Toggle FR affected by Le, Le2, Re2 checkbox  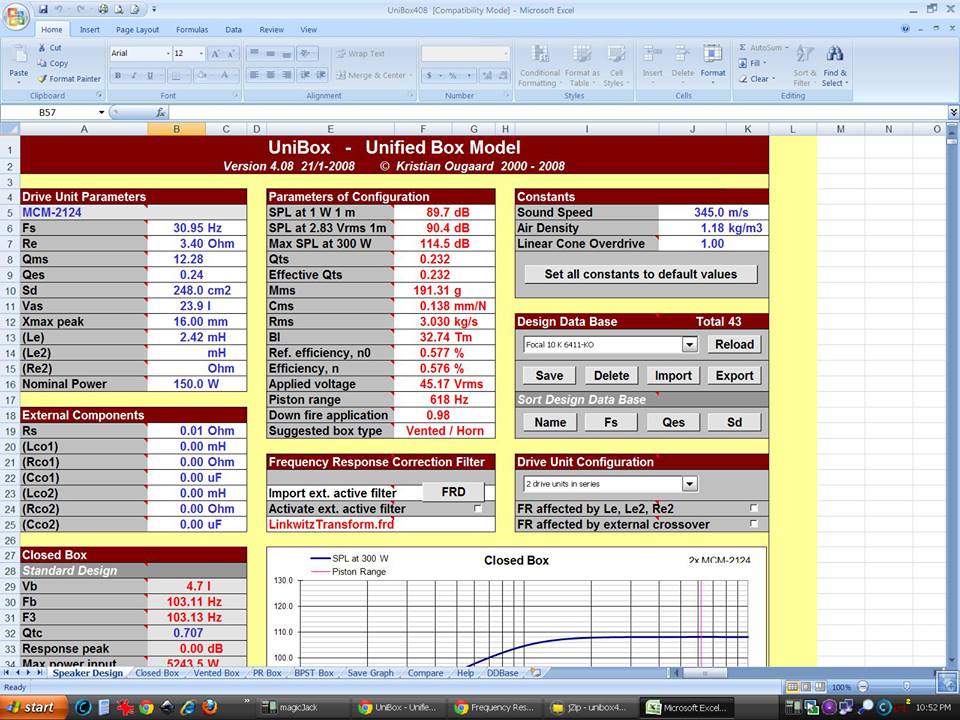click(x=754, y=508)
